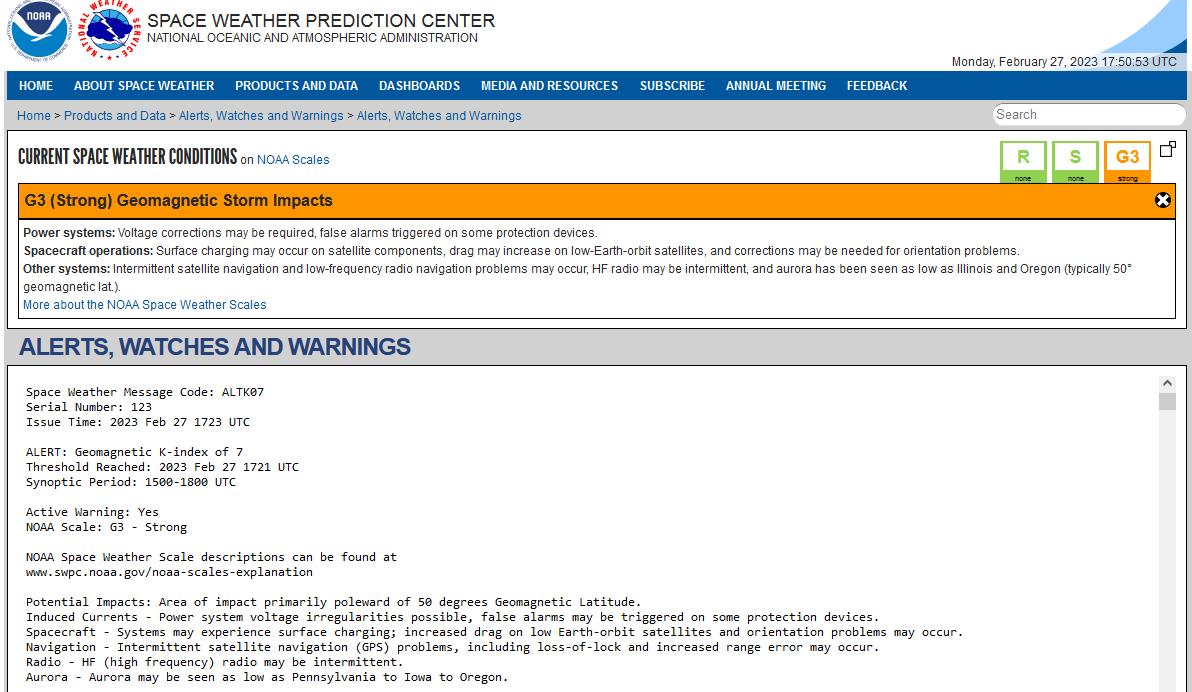The image size is (1192, 692).
Task: Click the Home breadcrumb link
Action: tap(33, 116)
